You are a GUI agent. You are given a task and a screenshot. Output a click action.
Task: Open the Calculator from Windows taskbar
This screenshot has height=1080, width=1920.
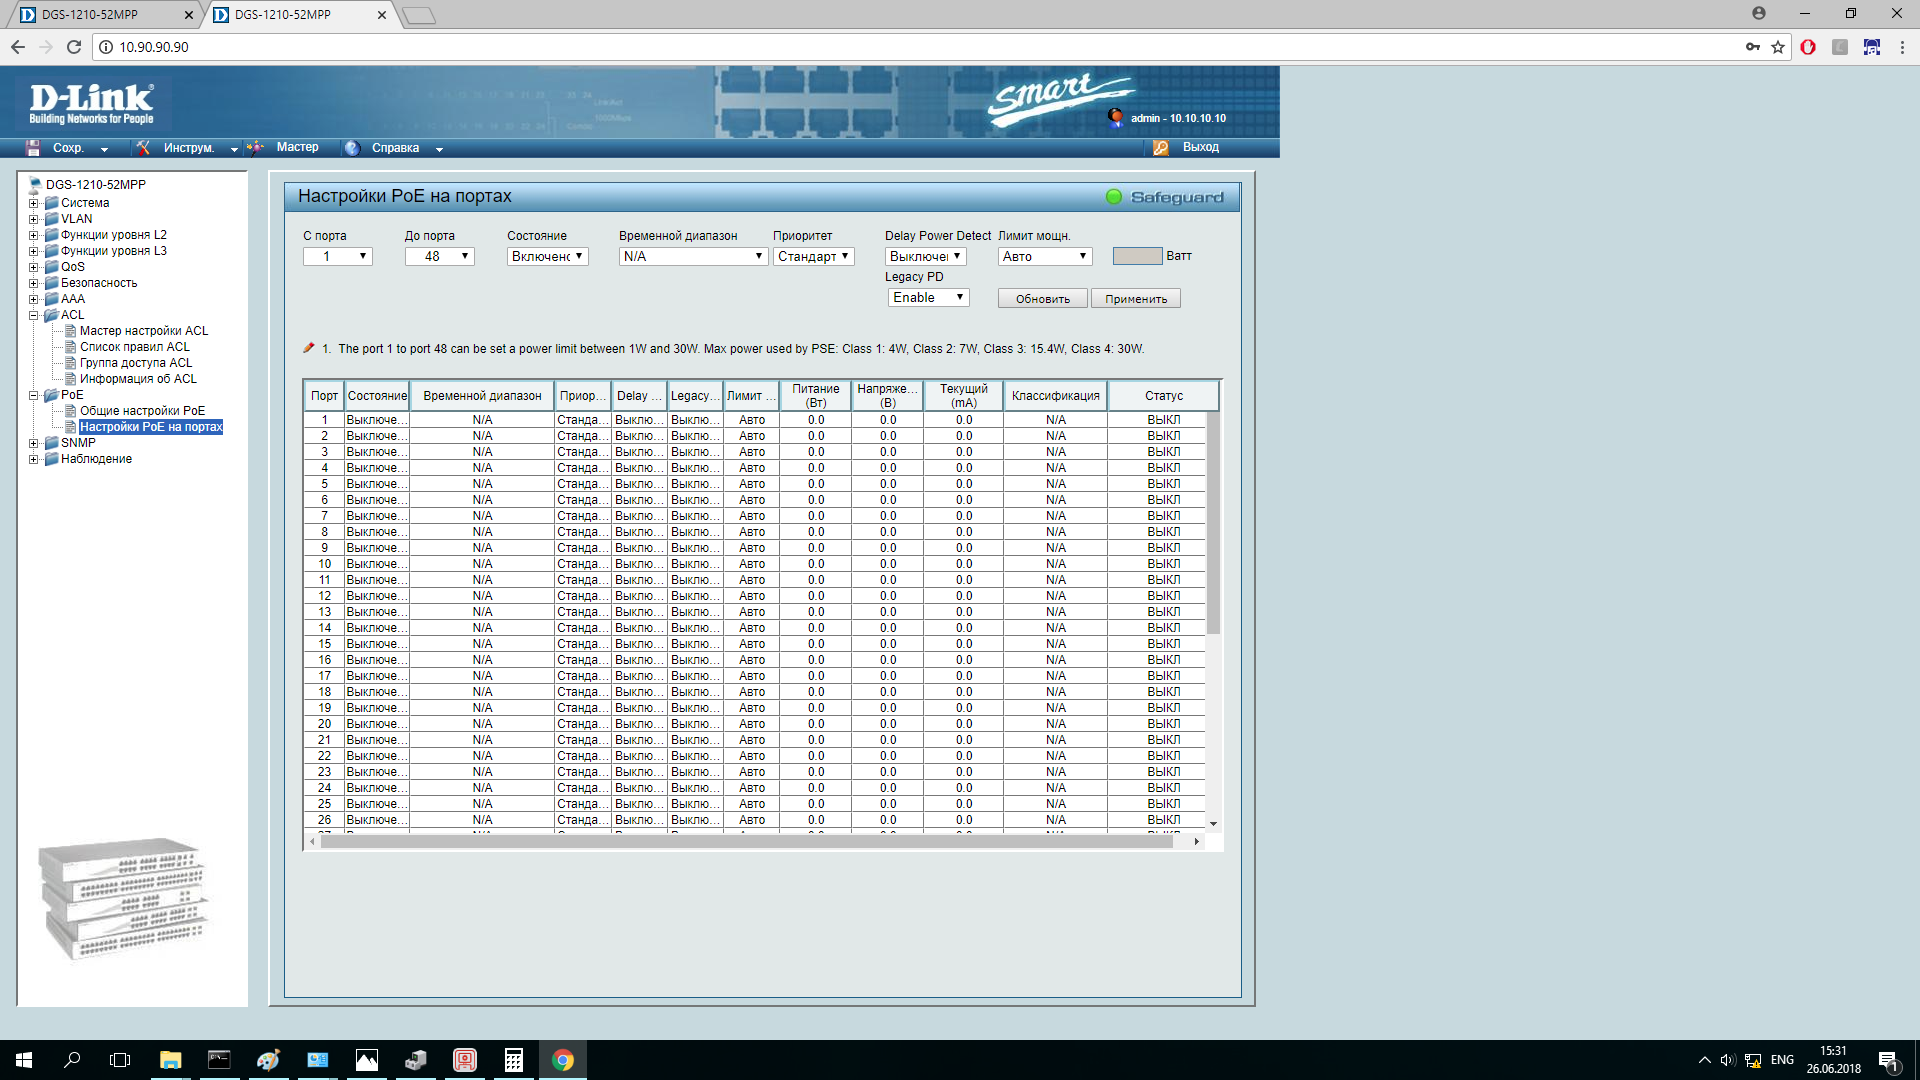[x=513, y=1060]
